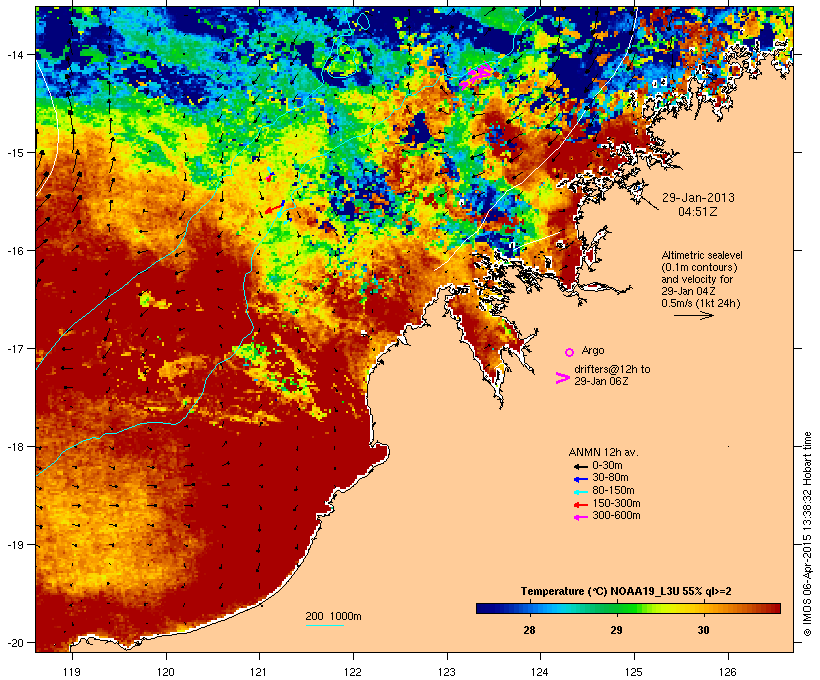Viewport: 820px width, 680px height.
Task: Click the 'ANMN 12h av.' legend heading
Action: [x=603, y=452]
